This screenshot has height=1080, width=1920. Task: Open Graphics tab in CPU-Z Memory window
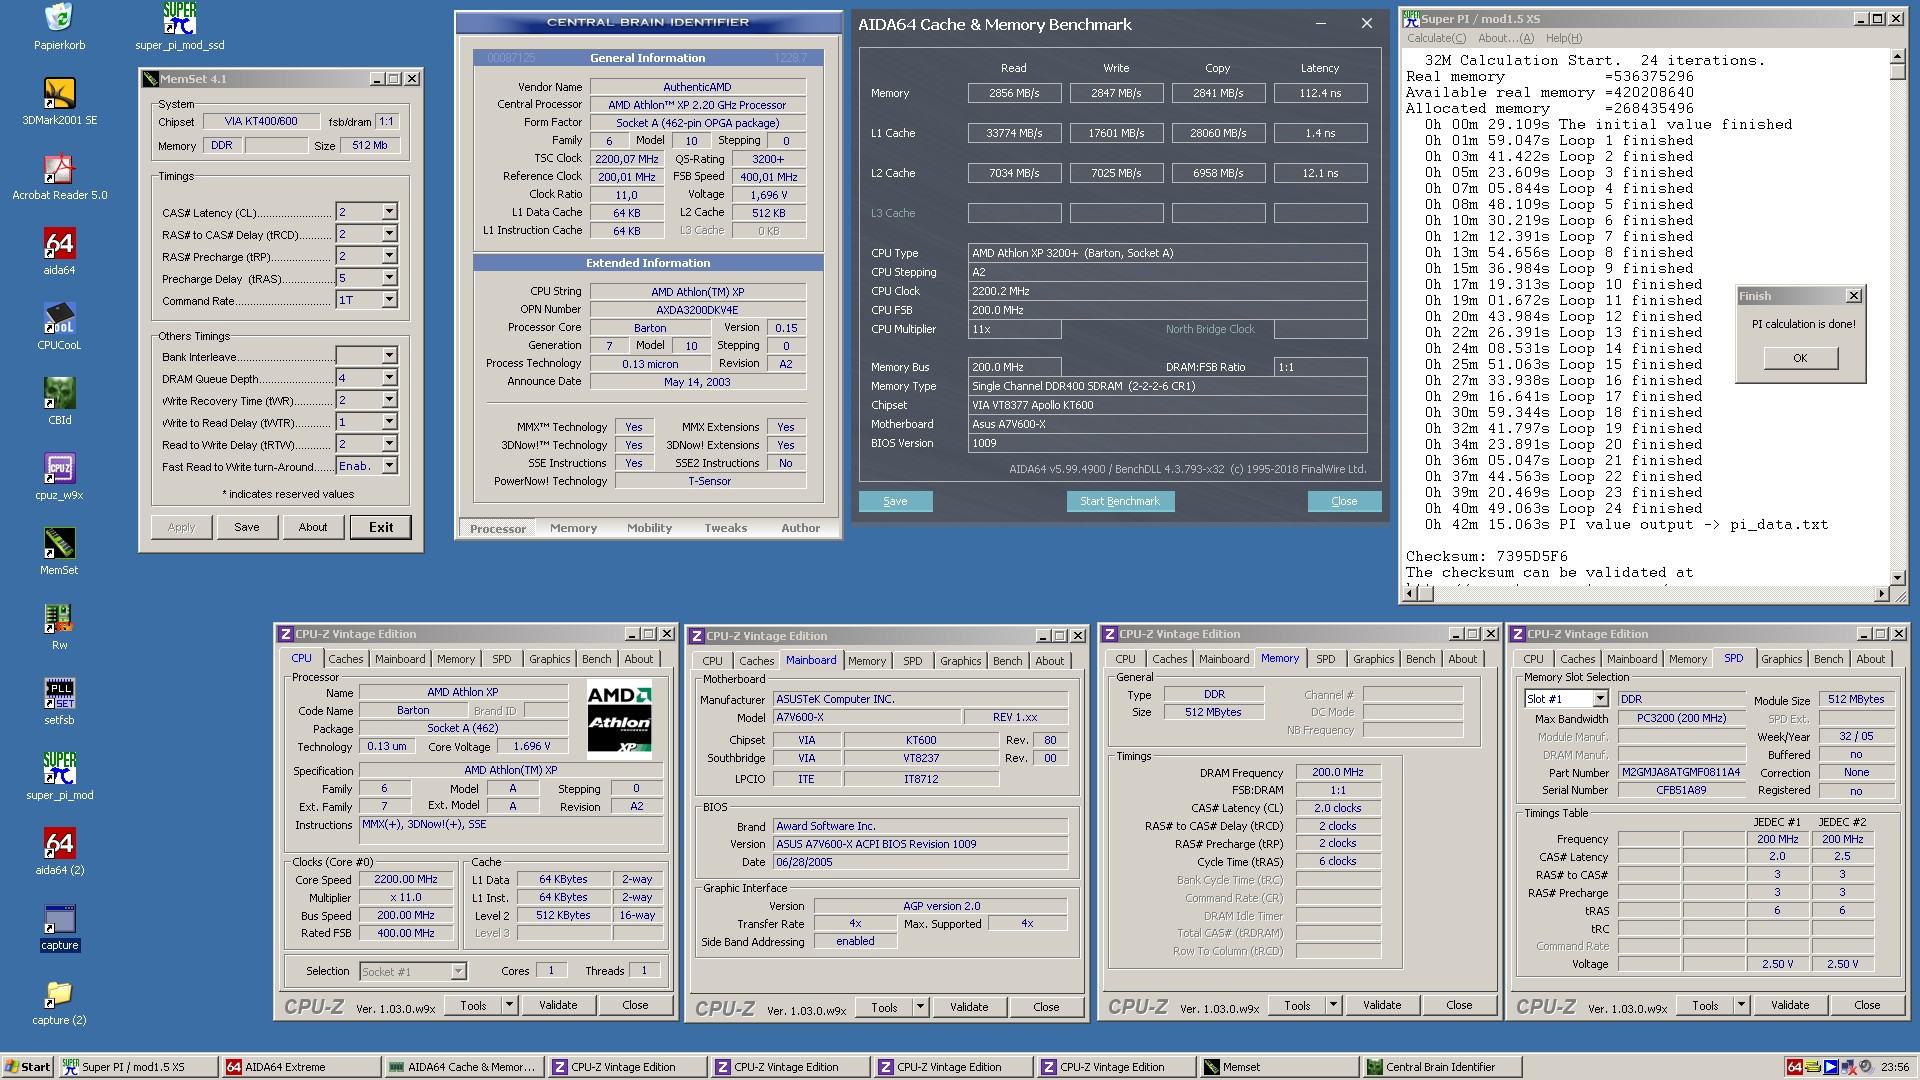[1373, 659]
